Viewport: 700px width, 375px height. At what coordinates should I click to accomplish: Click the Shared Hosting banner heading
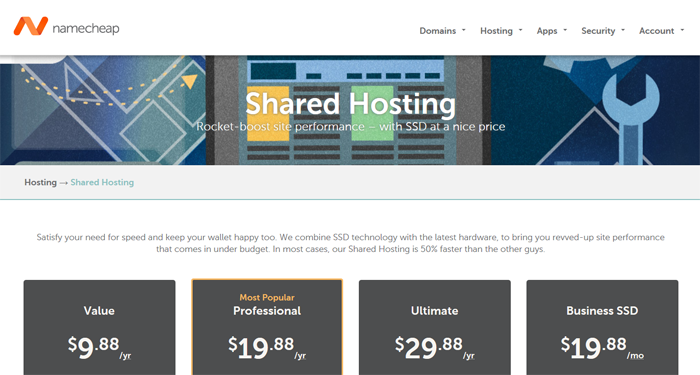click(350, 104)
